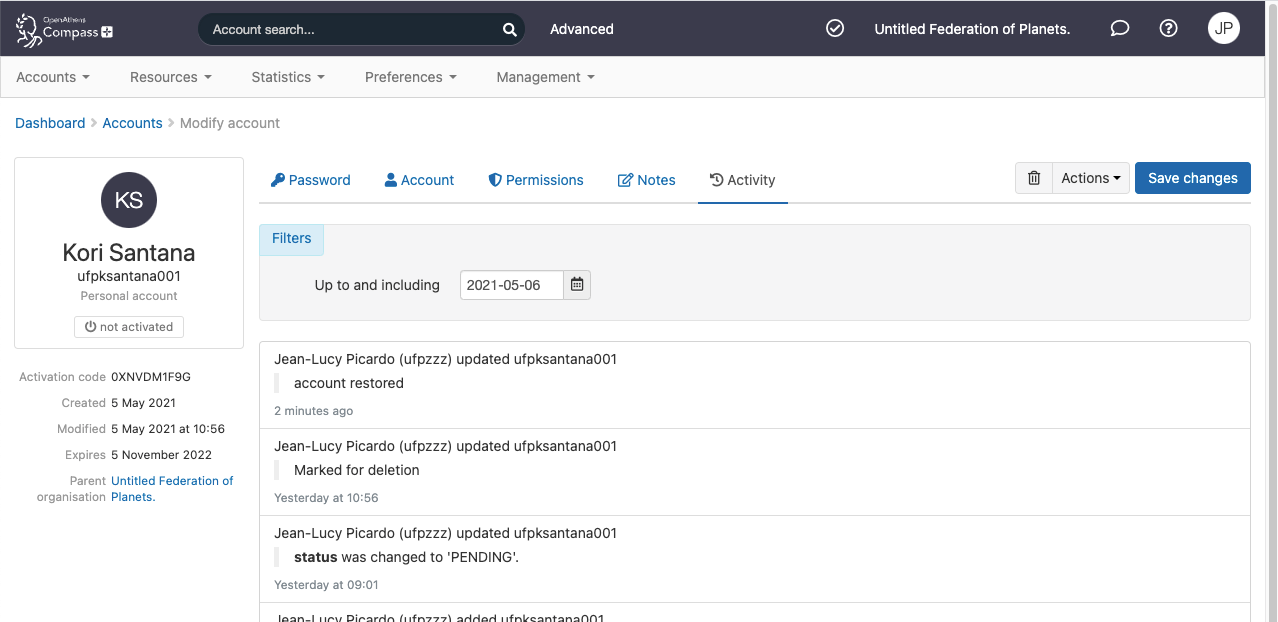Image resolution: width=1278 pixels, height=622 pixels.
Task: Click the shield icon on the Permissions tab
Action: 494,179
